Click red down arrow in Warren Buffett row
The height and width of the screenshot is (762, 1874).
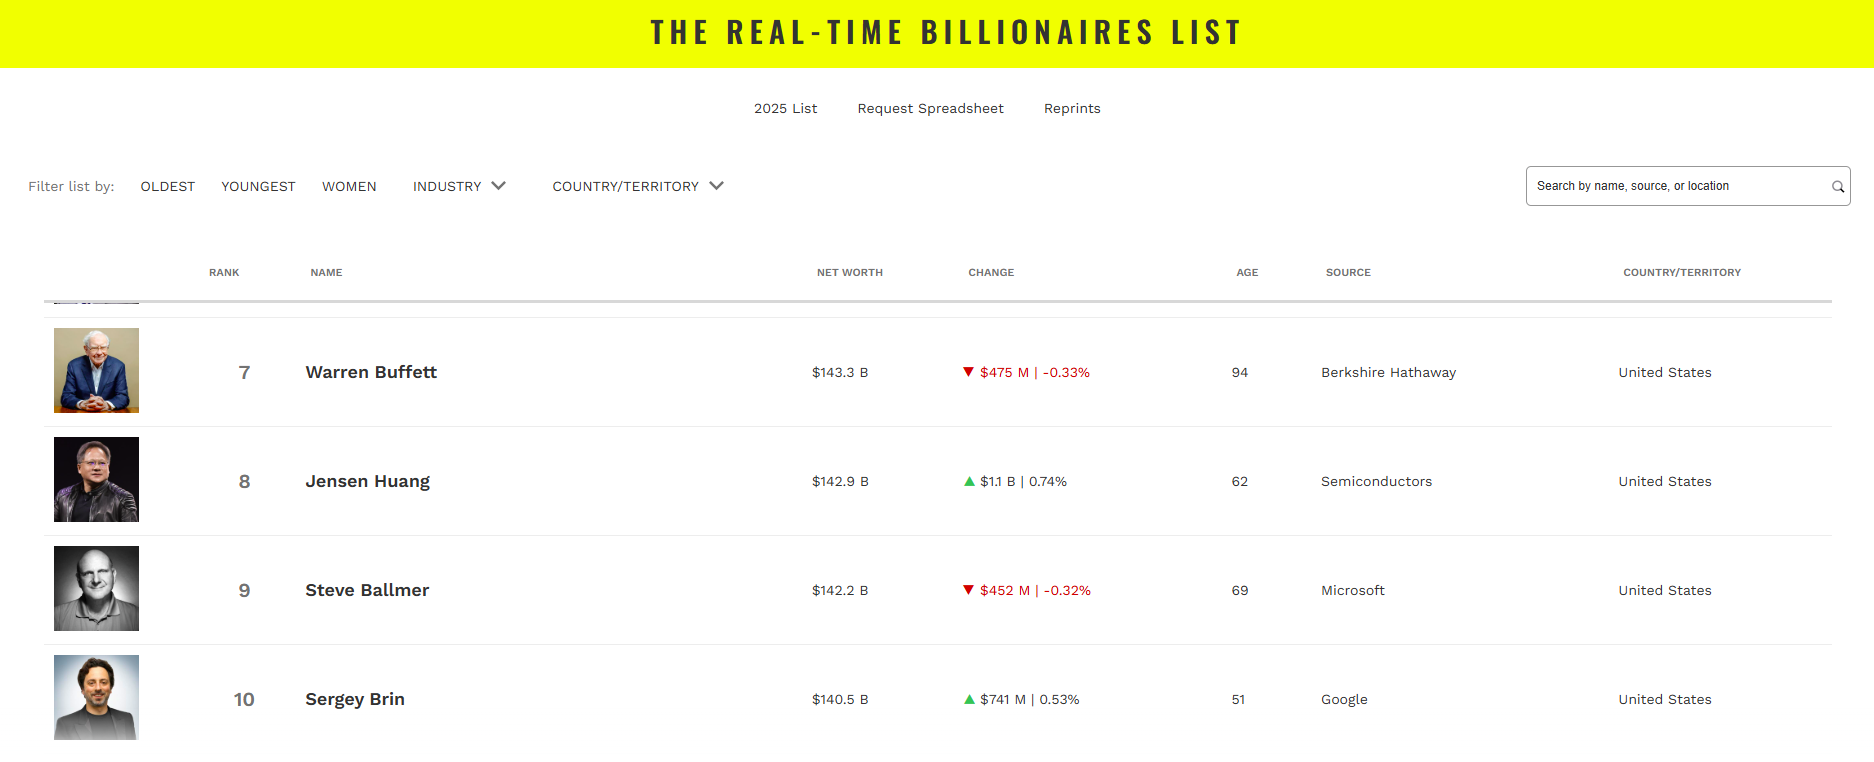point(968,372)
